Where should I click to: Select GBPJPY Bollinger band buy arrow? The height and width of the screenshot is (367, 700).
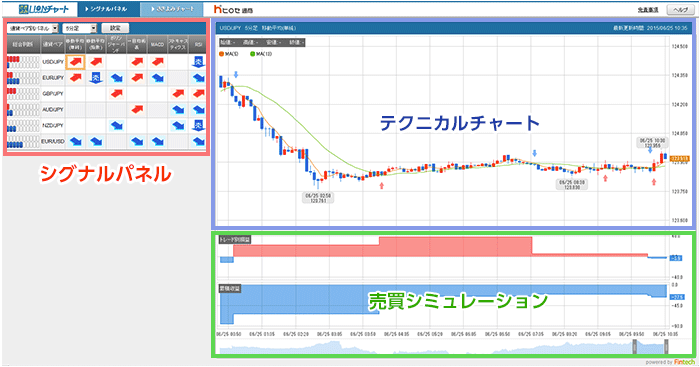pos(117,94)
